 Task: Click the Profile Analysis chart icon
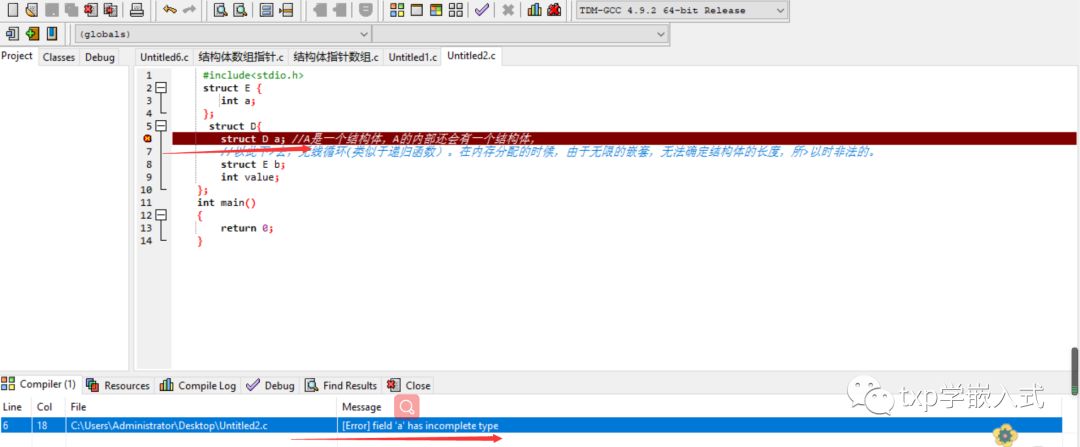[x=534, y=10]
